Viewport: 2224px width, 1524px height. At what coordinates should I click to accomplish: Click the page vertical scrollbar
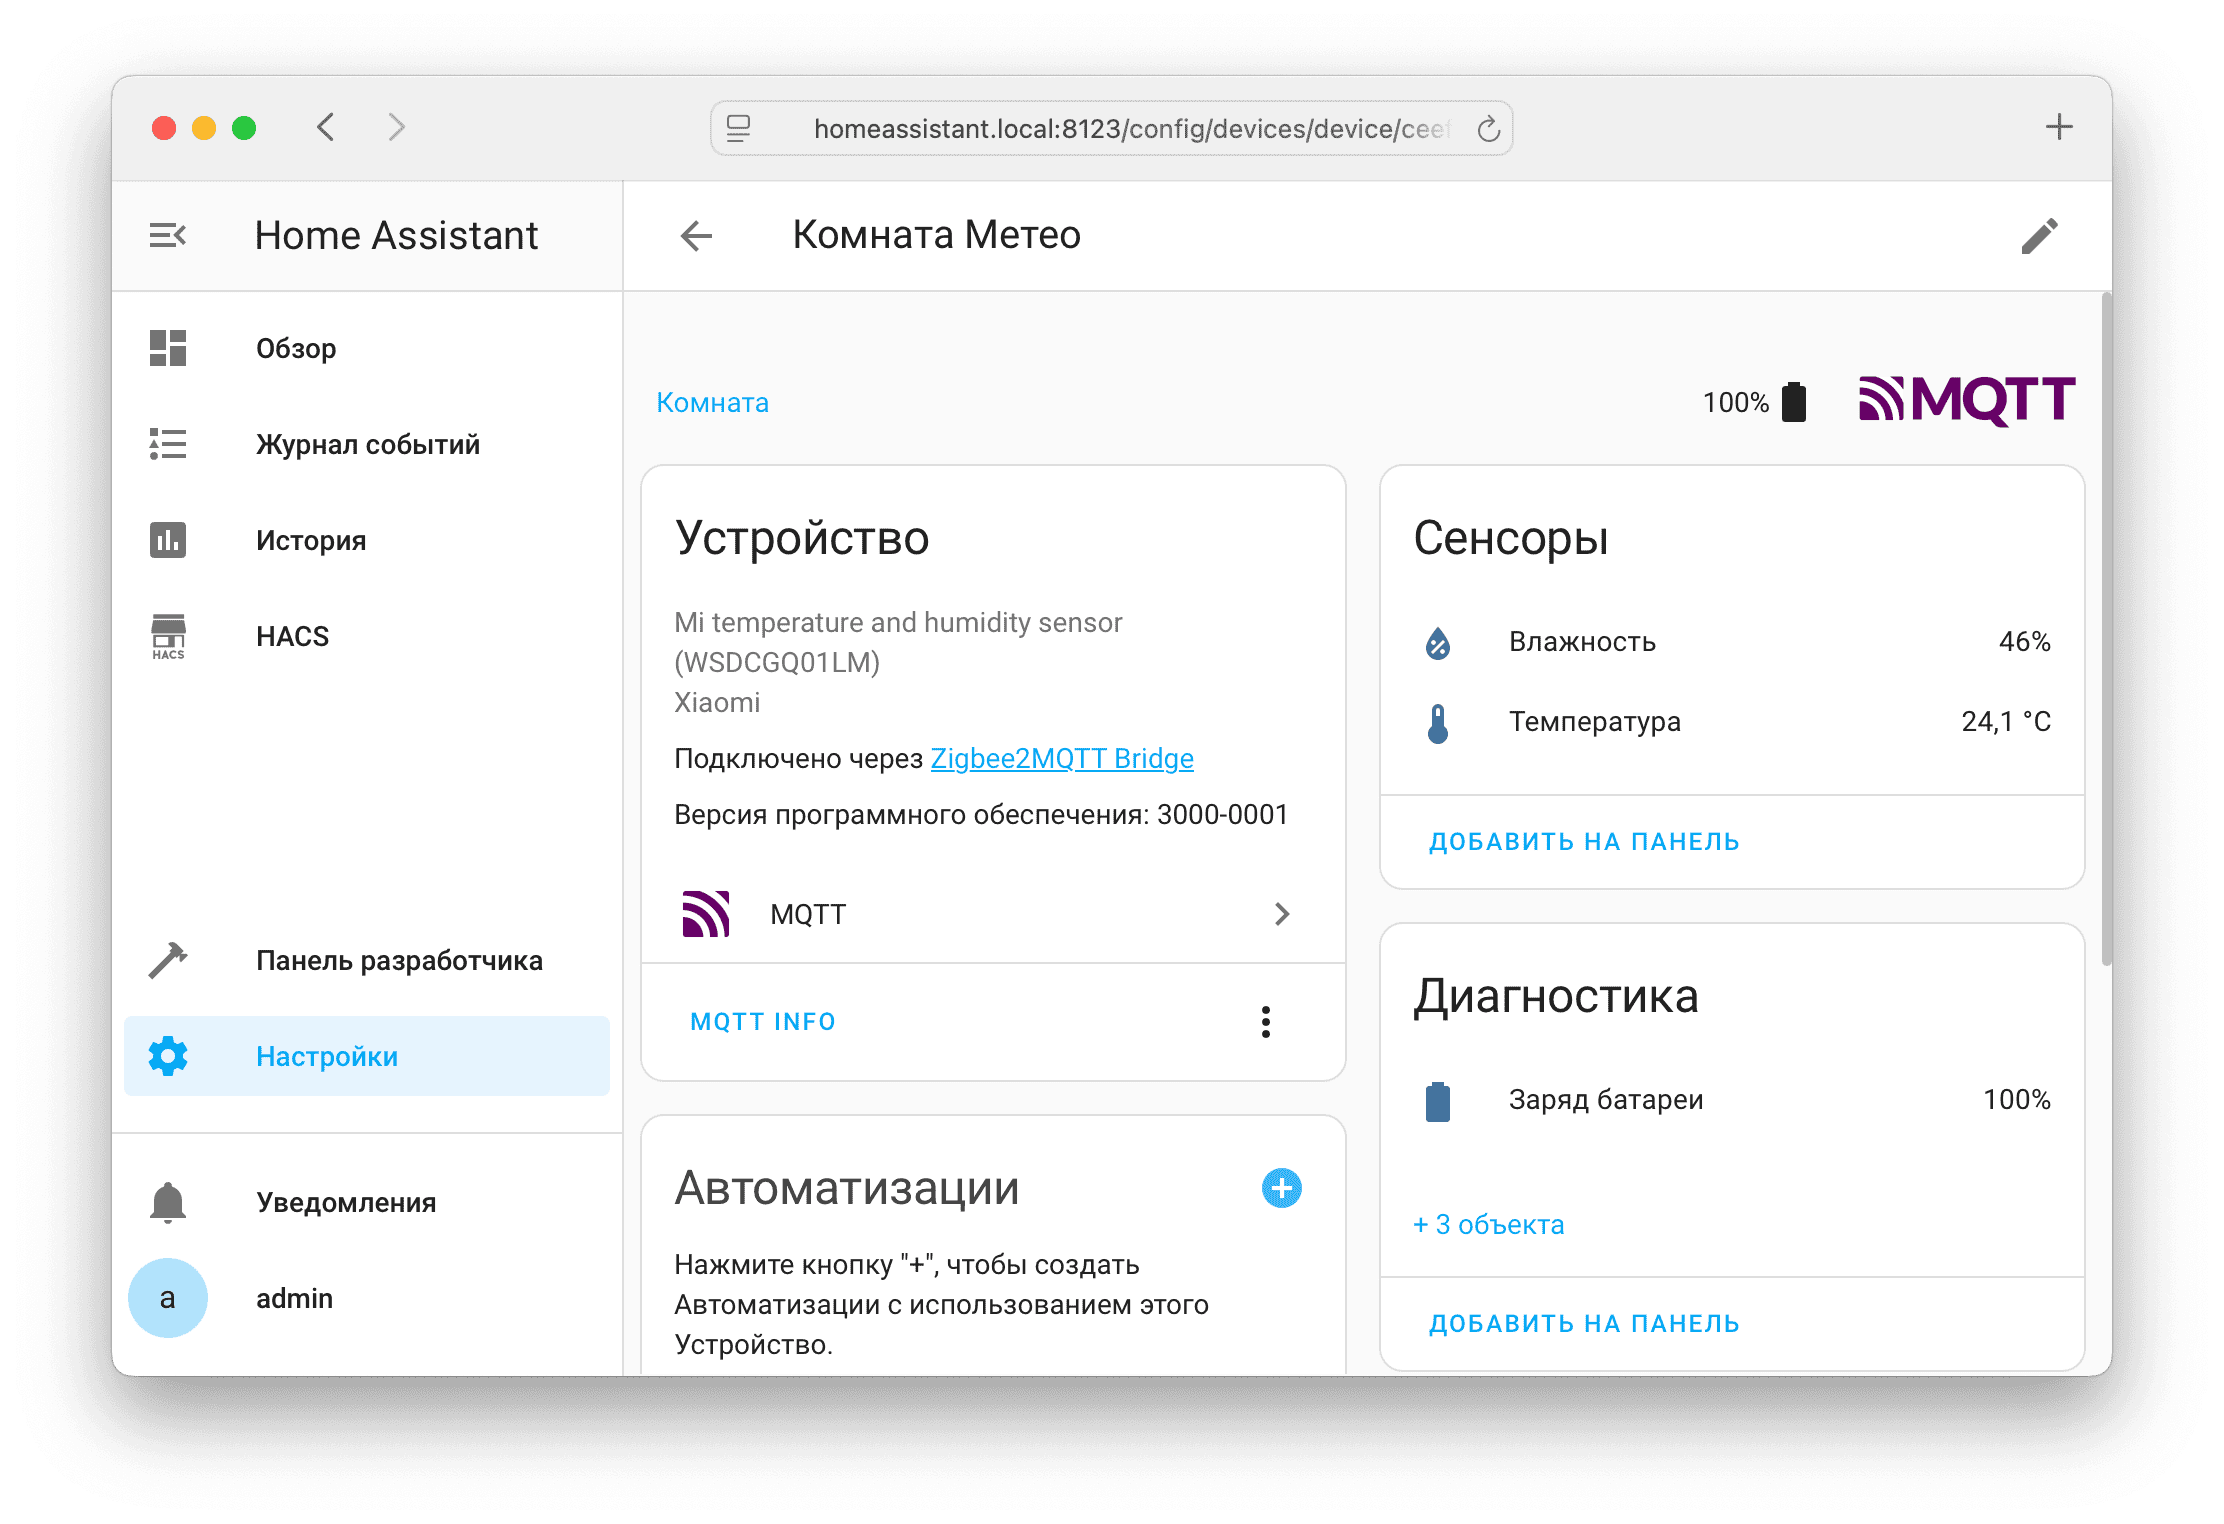(x=2105, y=630)
